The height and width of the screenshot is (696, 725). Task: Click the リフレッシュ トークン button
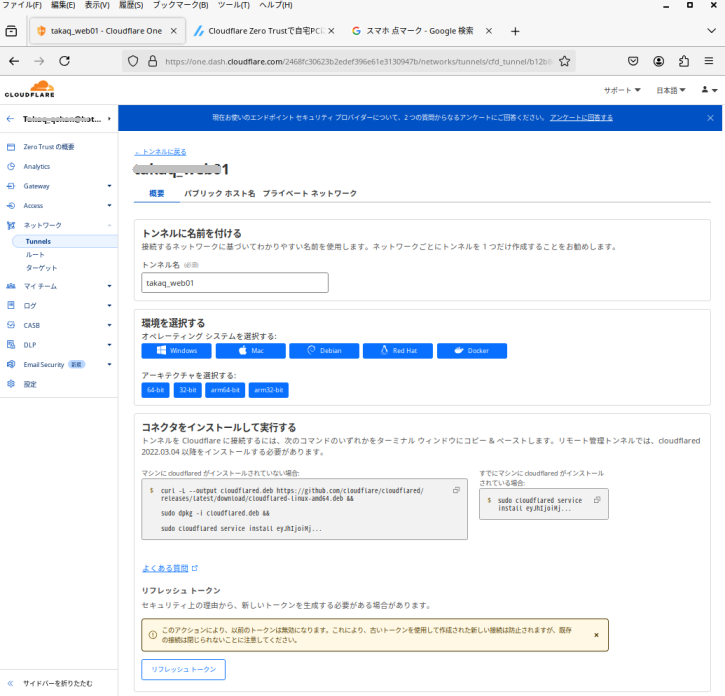pyautogui.click(x=184, y=669)
